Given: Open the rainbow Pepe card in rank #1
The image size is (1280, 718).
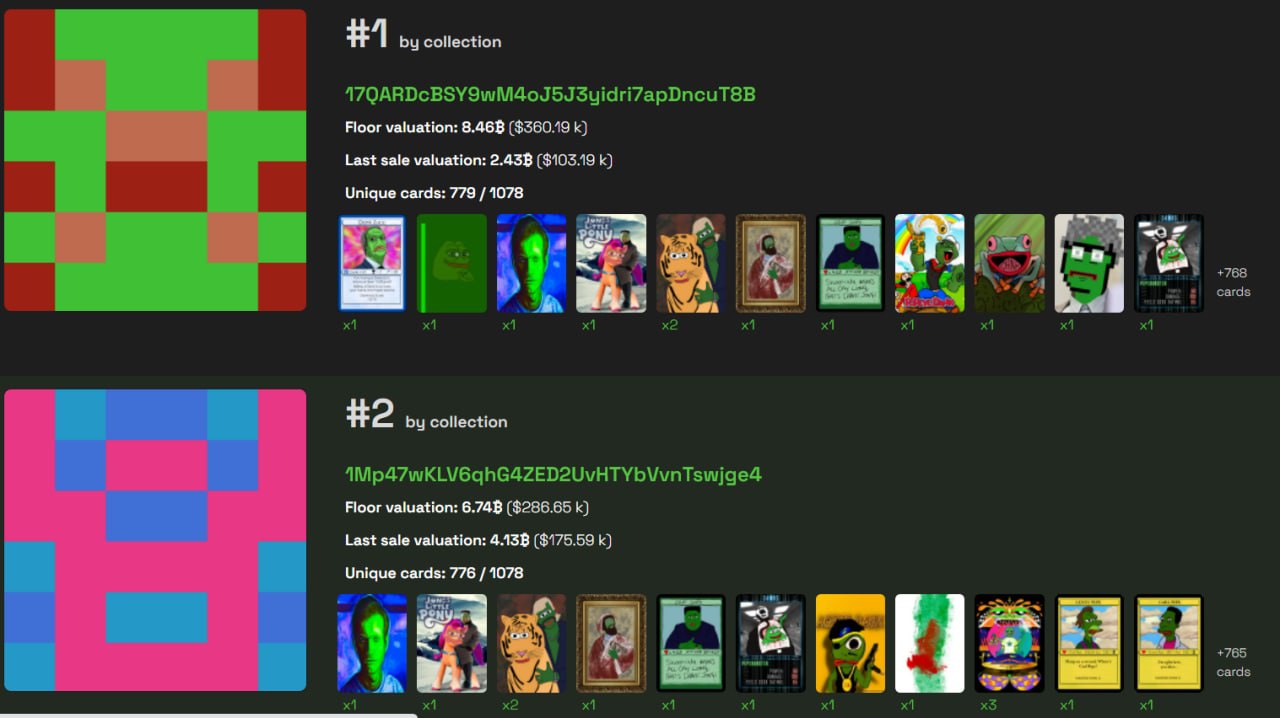Looking at the screenshot, I should [930, 263].
